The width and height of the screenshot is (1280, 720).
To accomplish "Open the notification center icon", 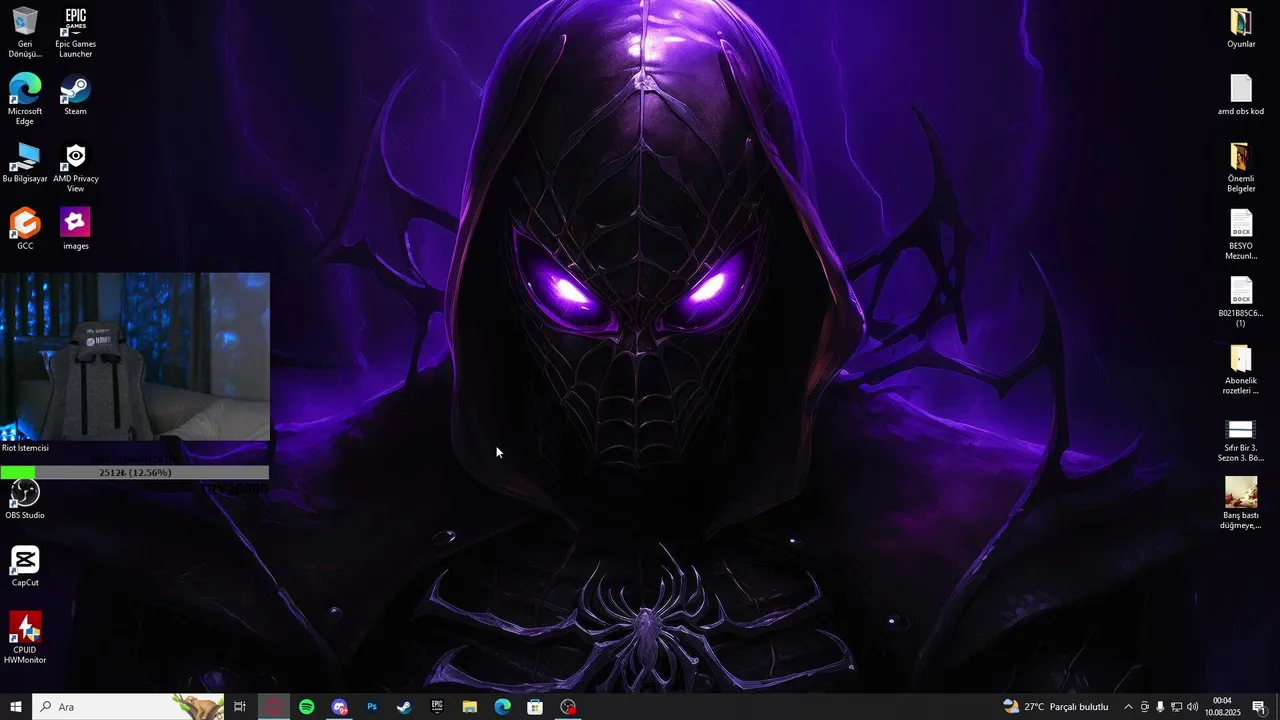I will click(x=1259, y=707).
